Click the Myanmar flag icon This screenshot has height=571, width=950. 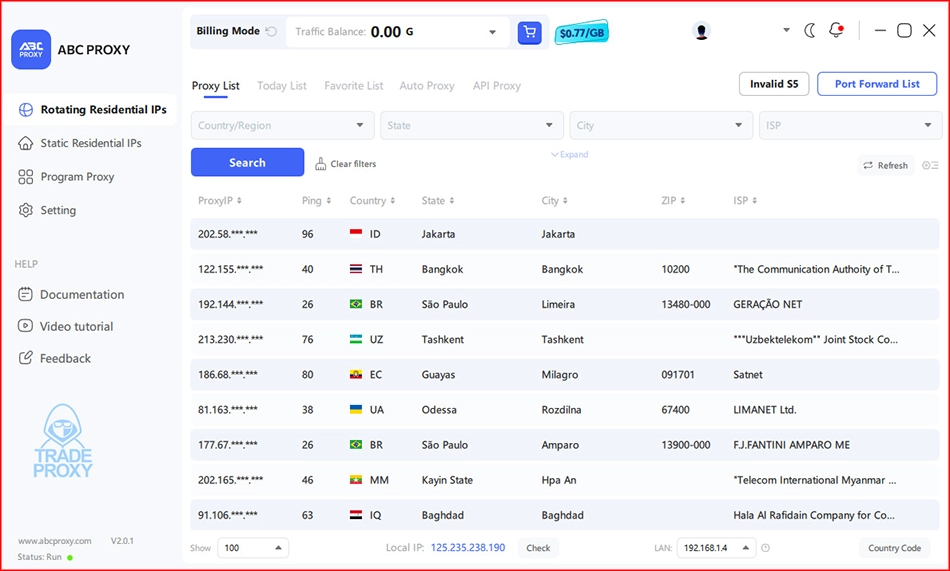pyautogui.click(x=356, y=479)
